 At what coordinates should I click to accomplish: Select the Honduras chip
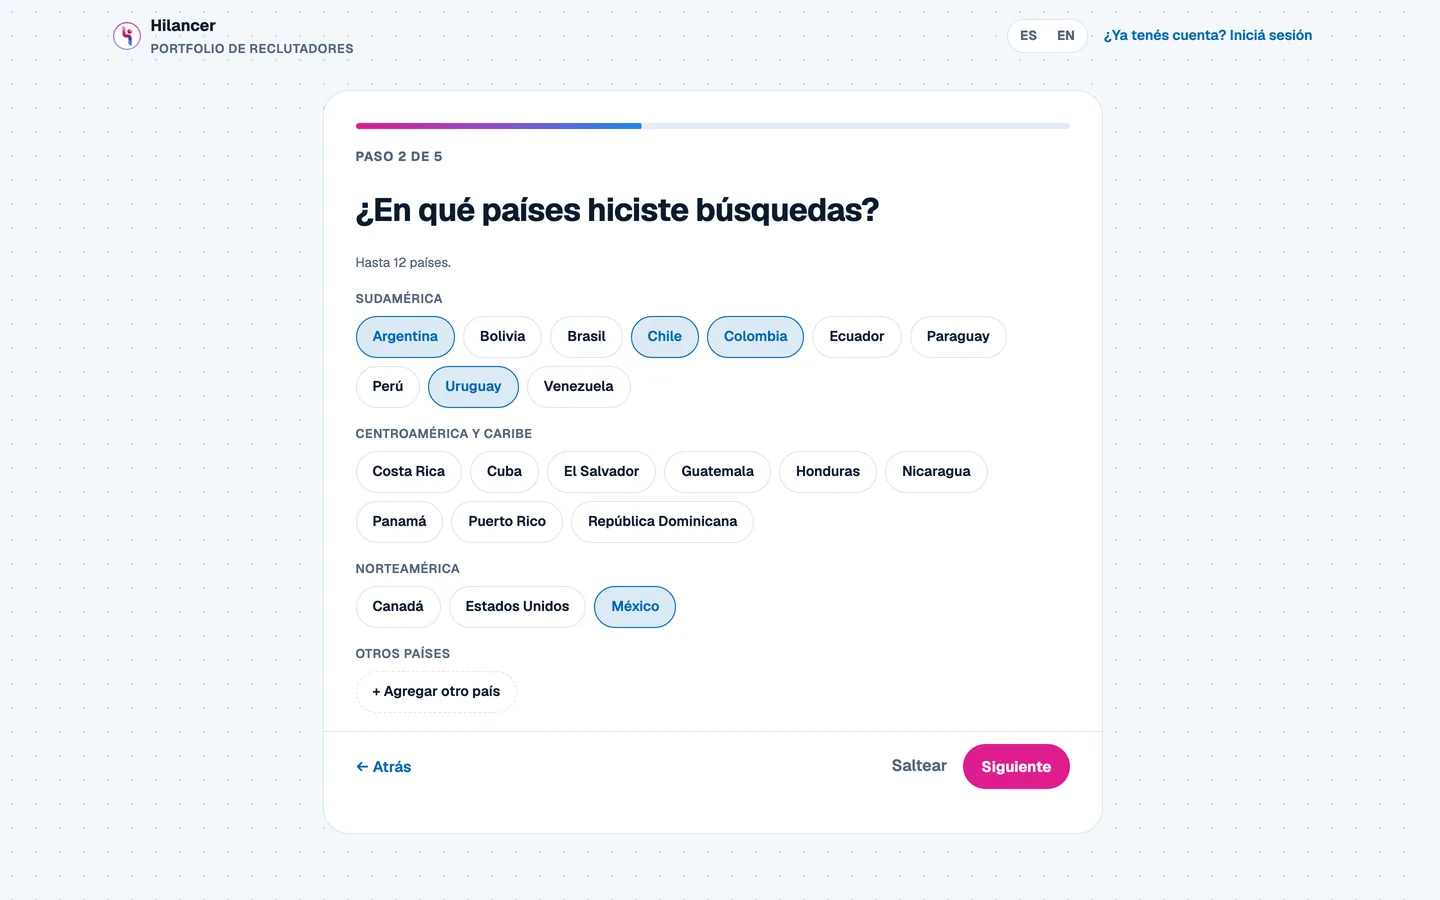[828, 472]
